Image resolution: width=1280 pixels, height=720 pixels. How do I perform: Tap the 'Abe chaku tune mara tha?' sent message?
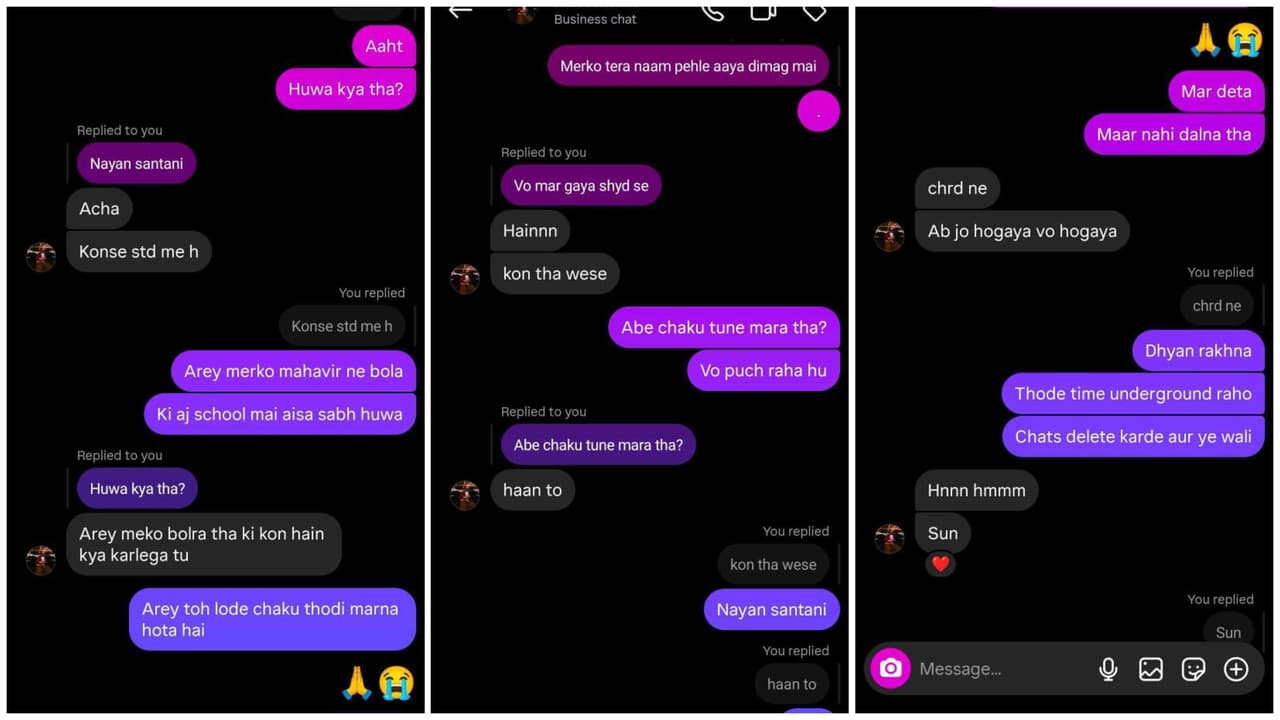(x=724, y=327)
